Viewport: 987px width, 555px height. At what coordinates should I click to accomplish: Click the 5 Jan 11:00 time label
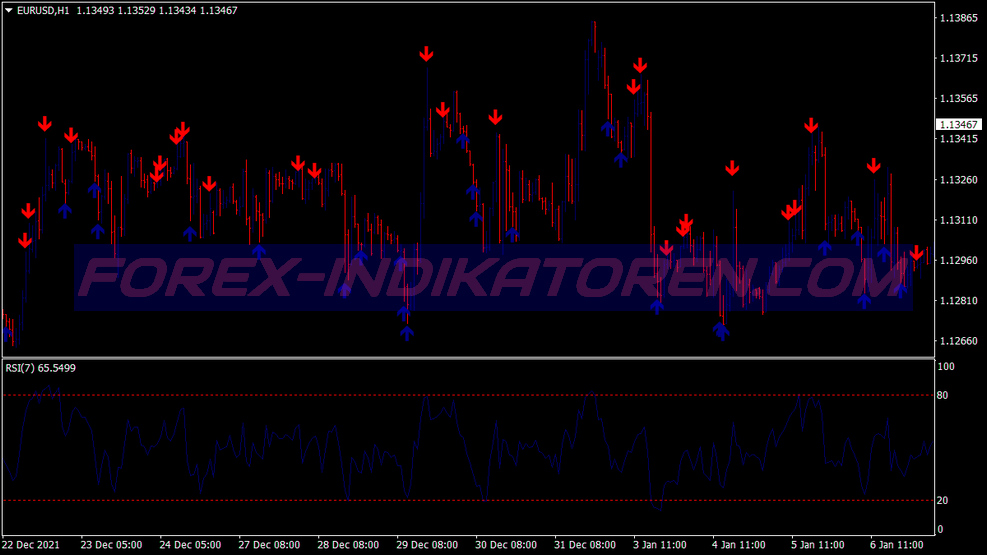(x=818, y=545)
